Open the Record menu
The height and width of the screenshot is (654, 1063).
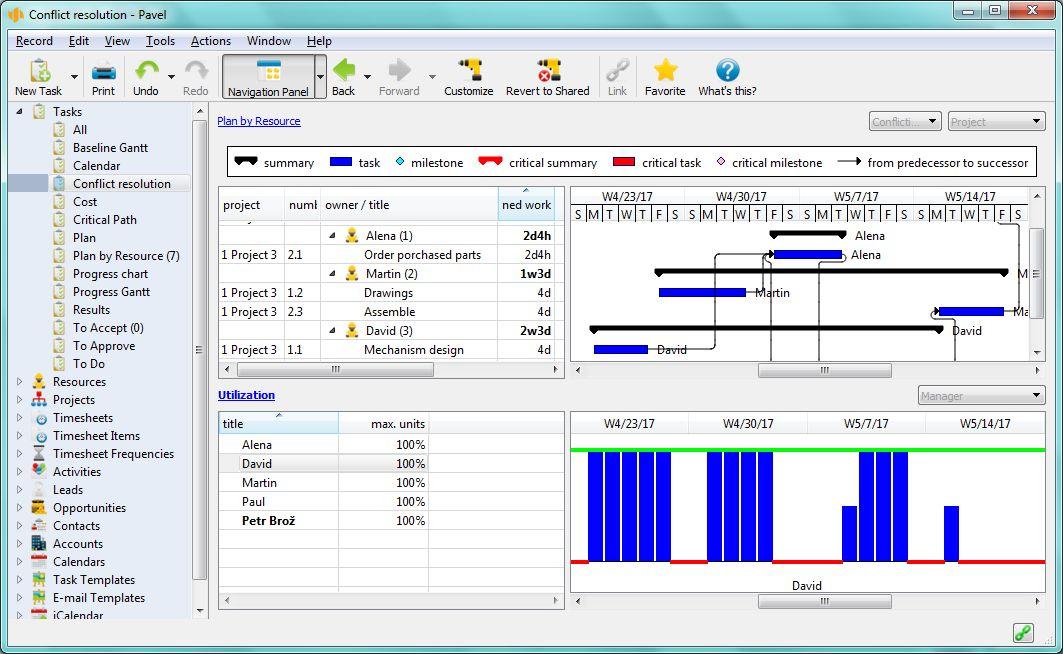(34, 41)
